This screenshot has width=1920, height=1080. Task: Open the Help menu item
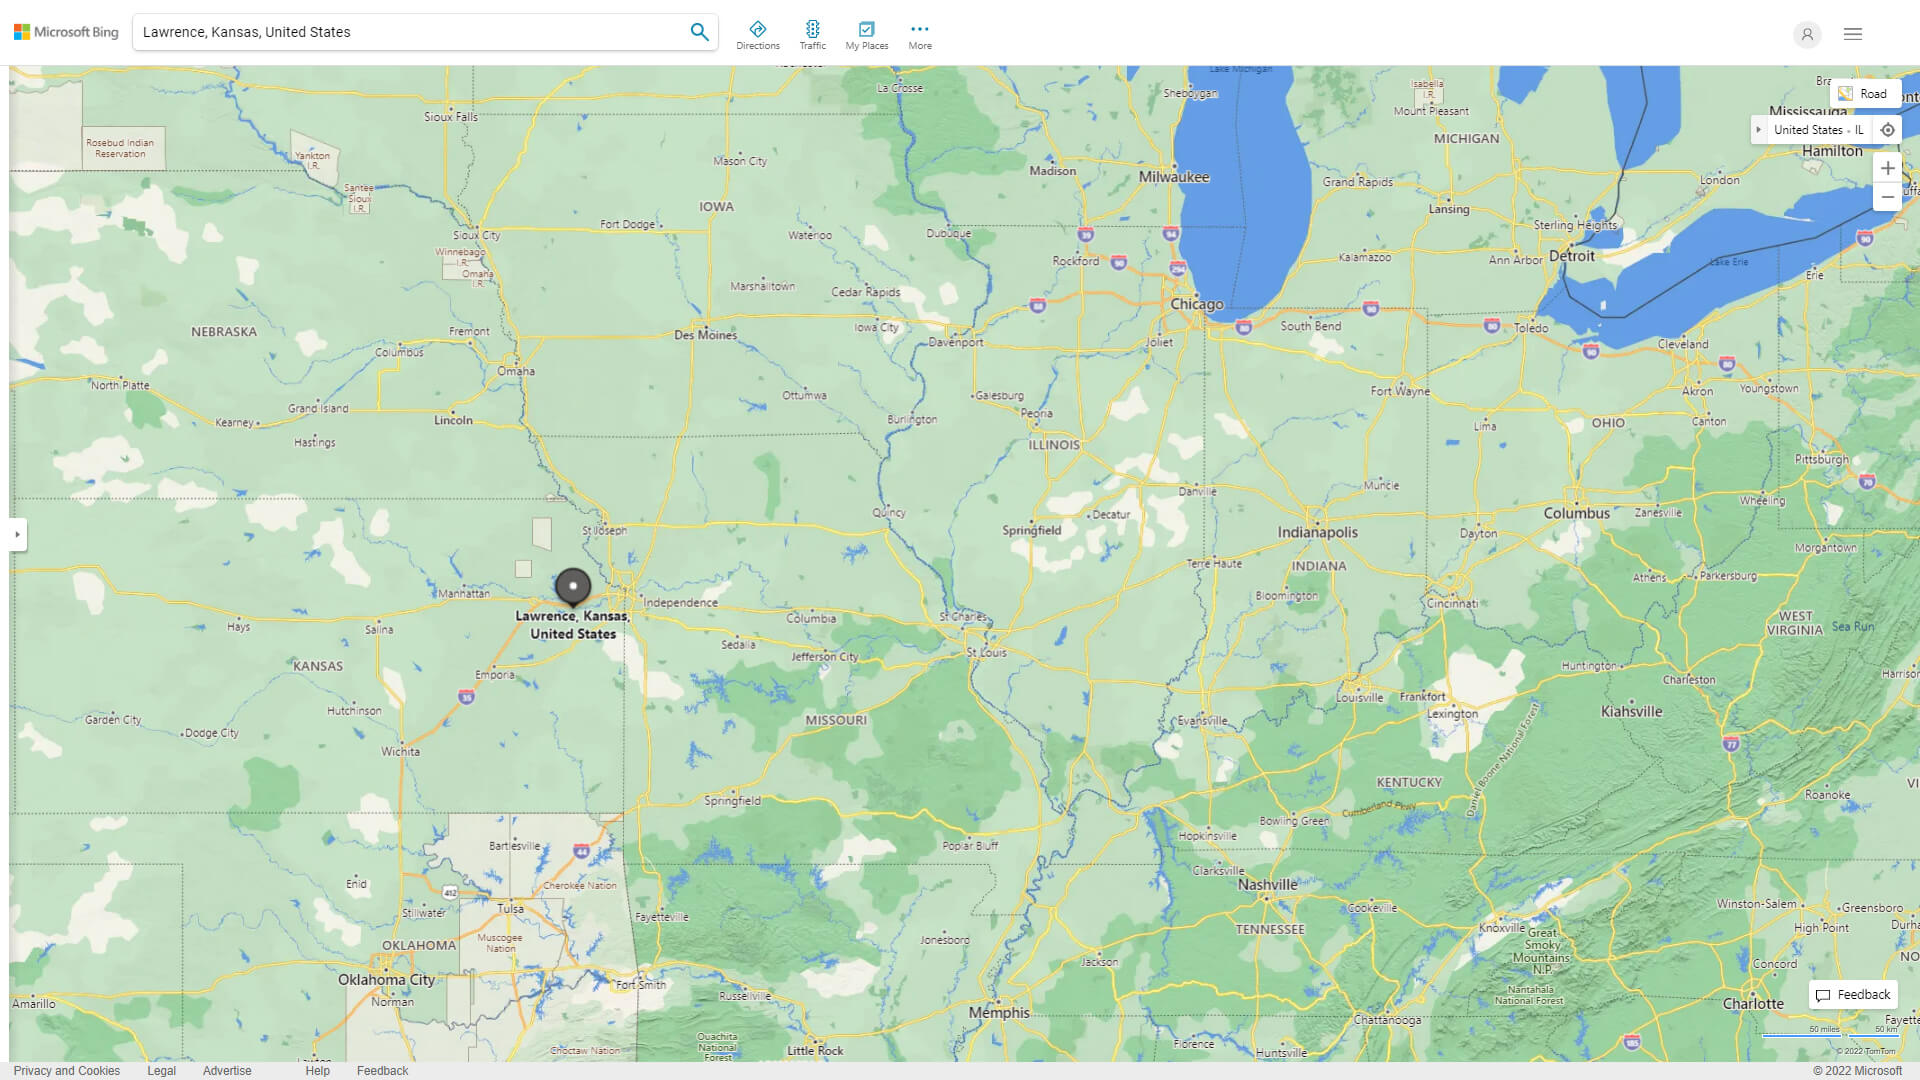click(x=317, y=1070)
